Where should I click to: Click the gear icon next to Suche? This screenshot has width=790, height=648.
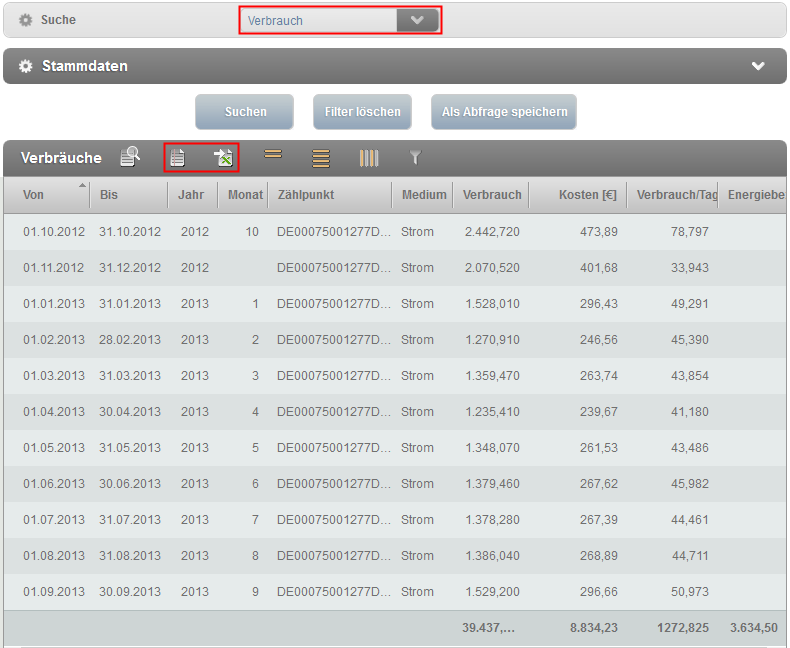[26, 20]
